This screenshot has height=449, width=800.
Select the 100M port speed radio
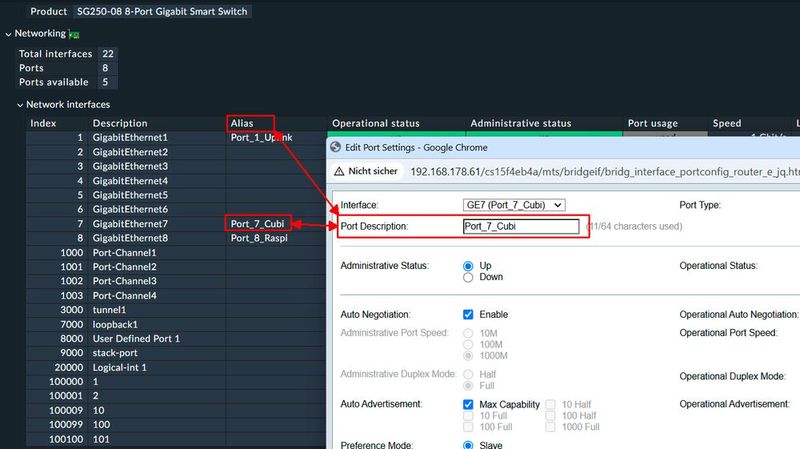pos(468,344)
